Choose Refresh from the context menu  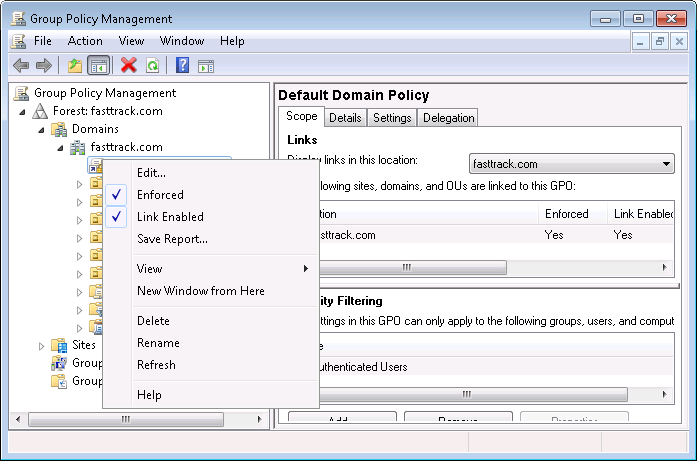tap(211, 365)
